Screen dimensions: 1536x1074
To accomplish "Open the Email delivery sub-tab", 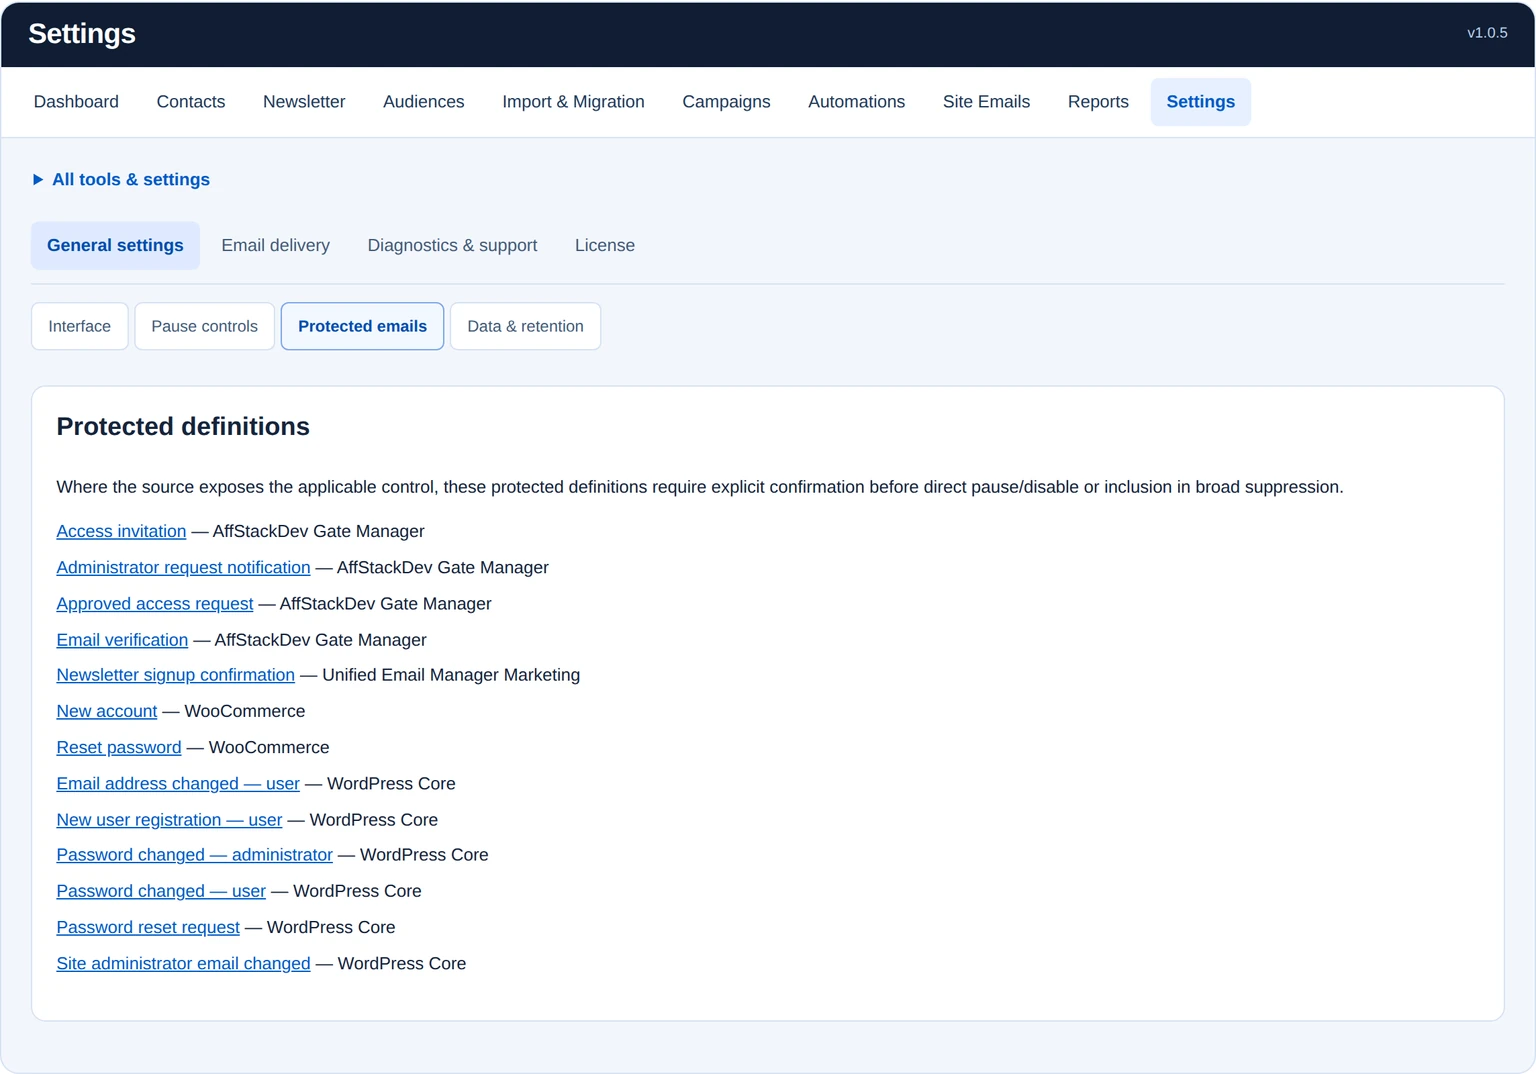I will click(x=275, y=246).
